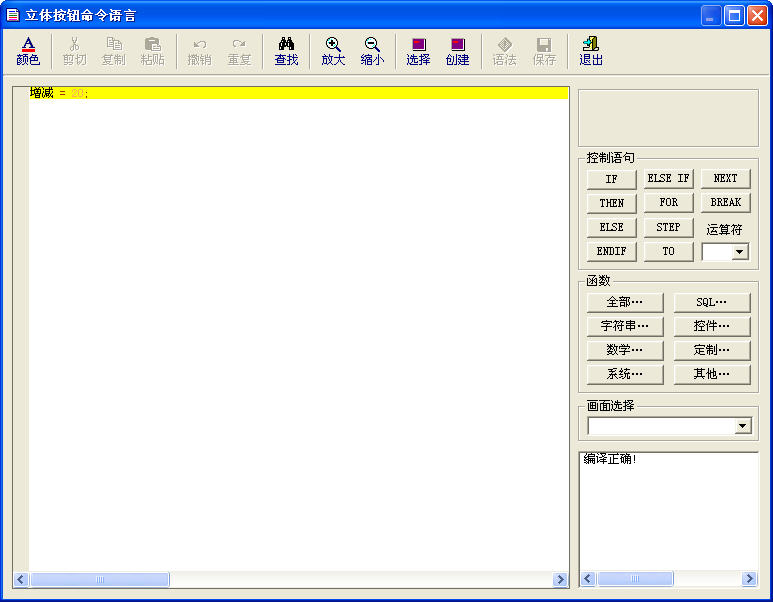Insert the ELSE IF statement
773x602 pixels.
(668, 179)
